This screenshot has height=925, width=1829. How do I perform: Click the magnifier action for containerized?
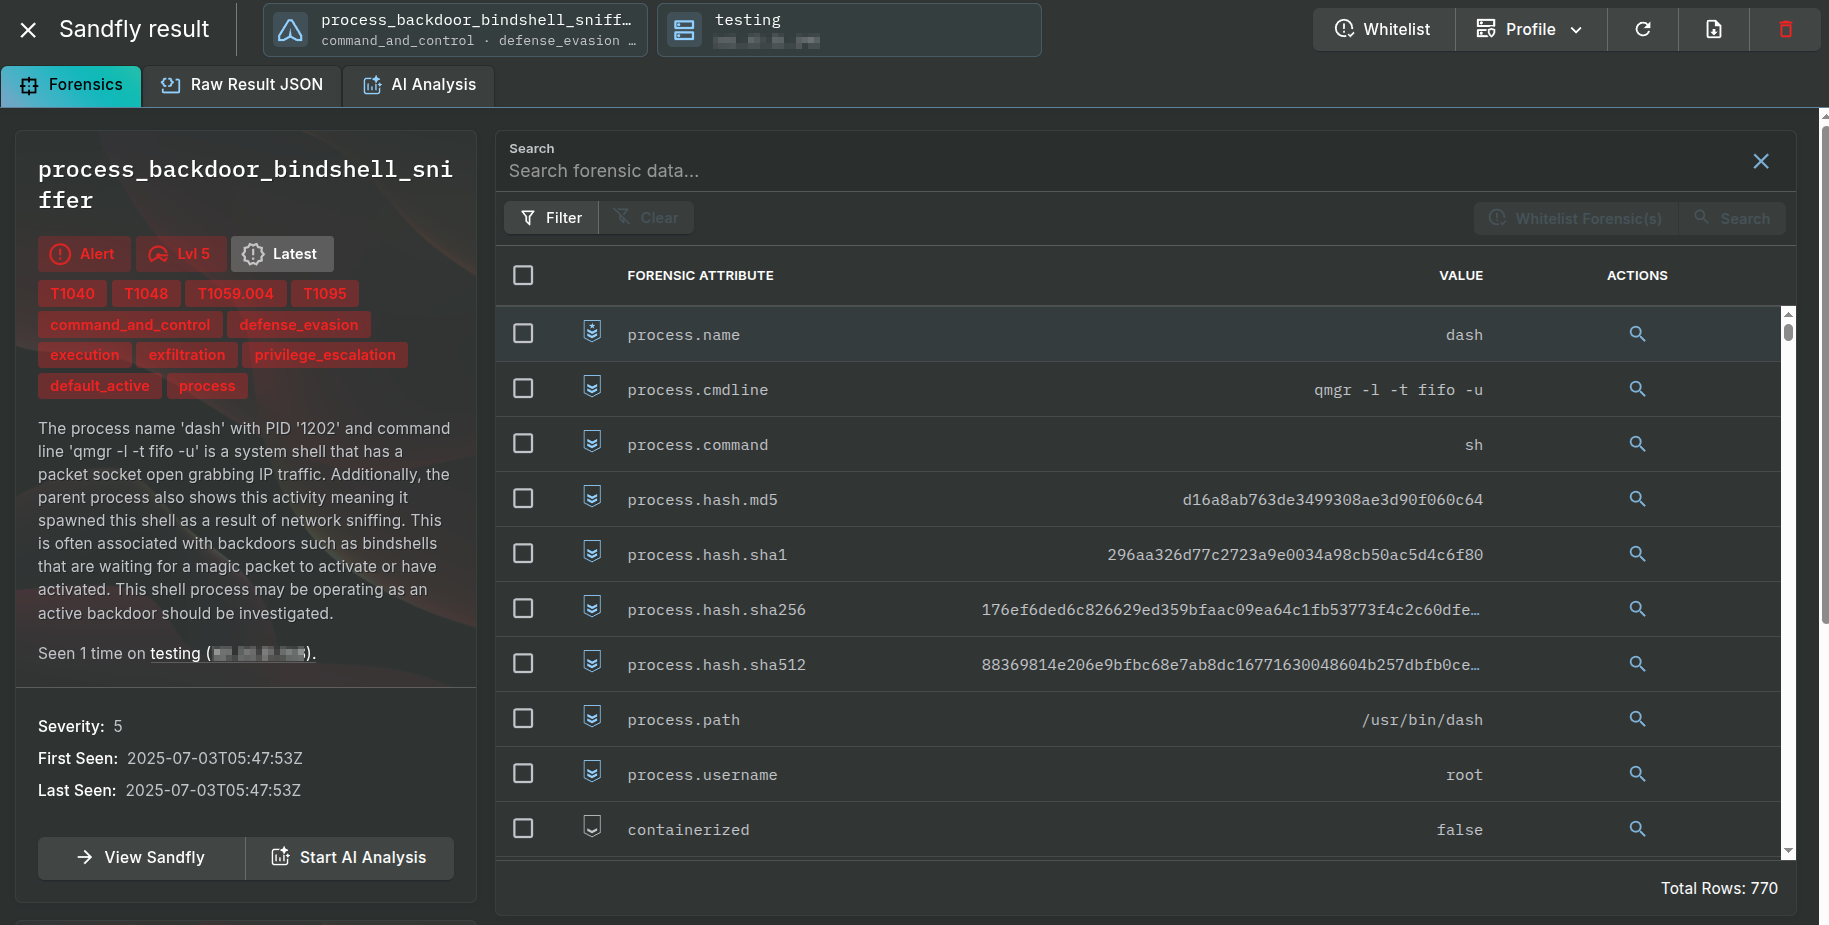tap(1637, 829)
